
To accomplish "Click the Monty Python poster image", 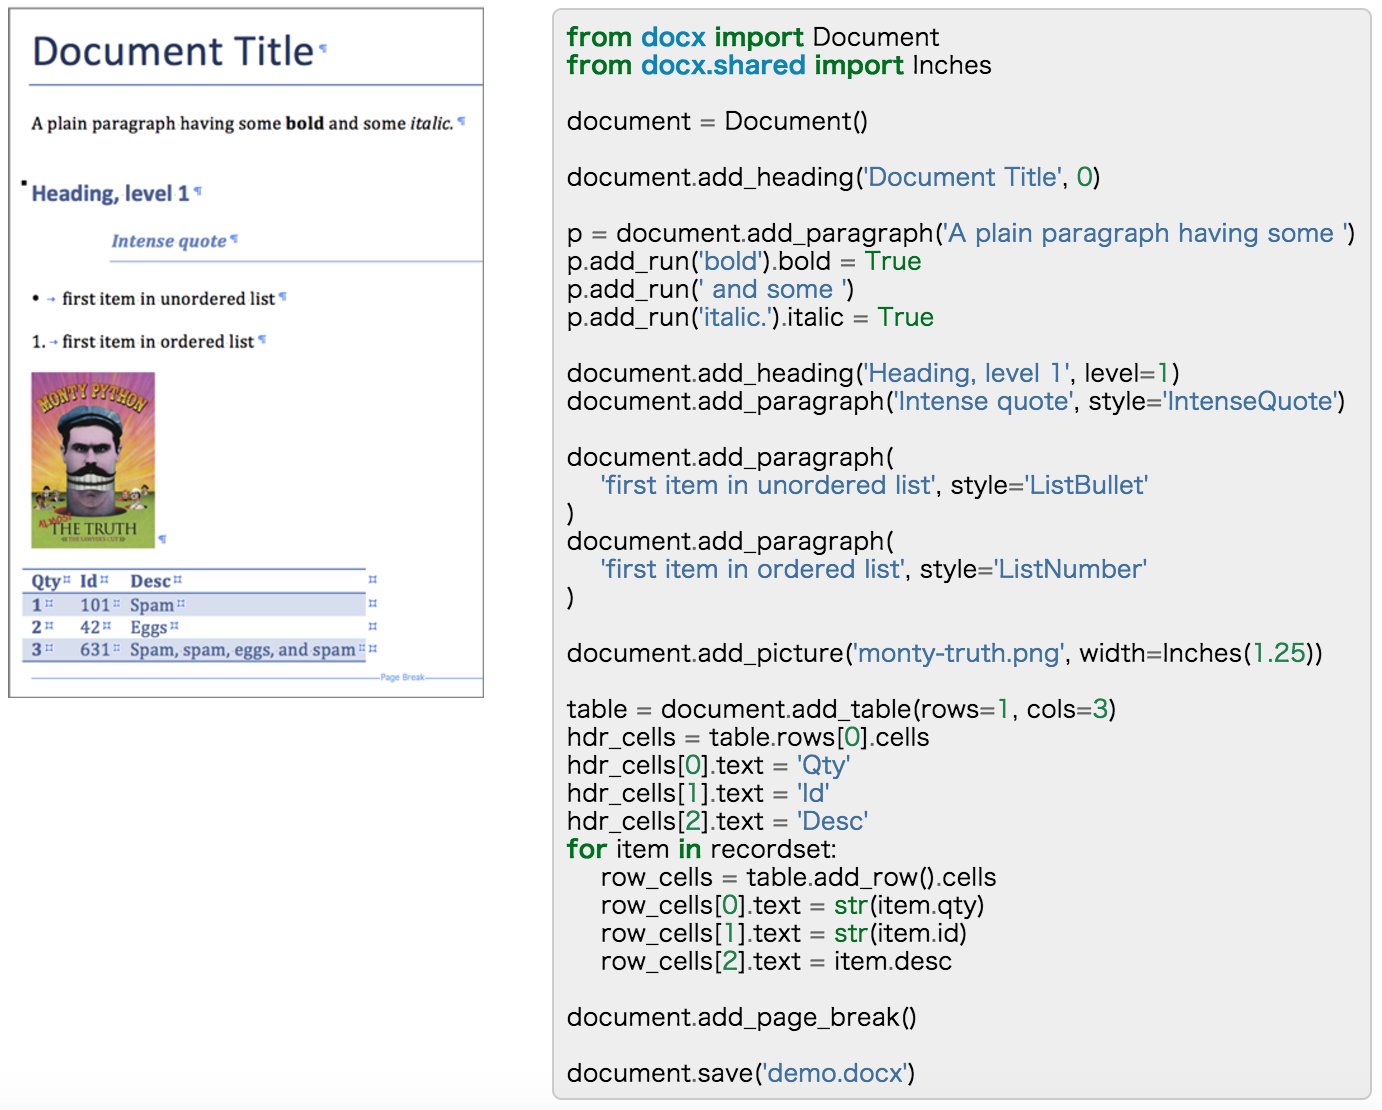I will tap(93, 459).
